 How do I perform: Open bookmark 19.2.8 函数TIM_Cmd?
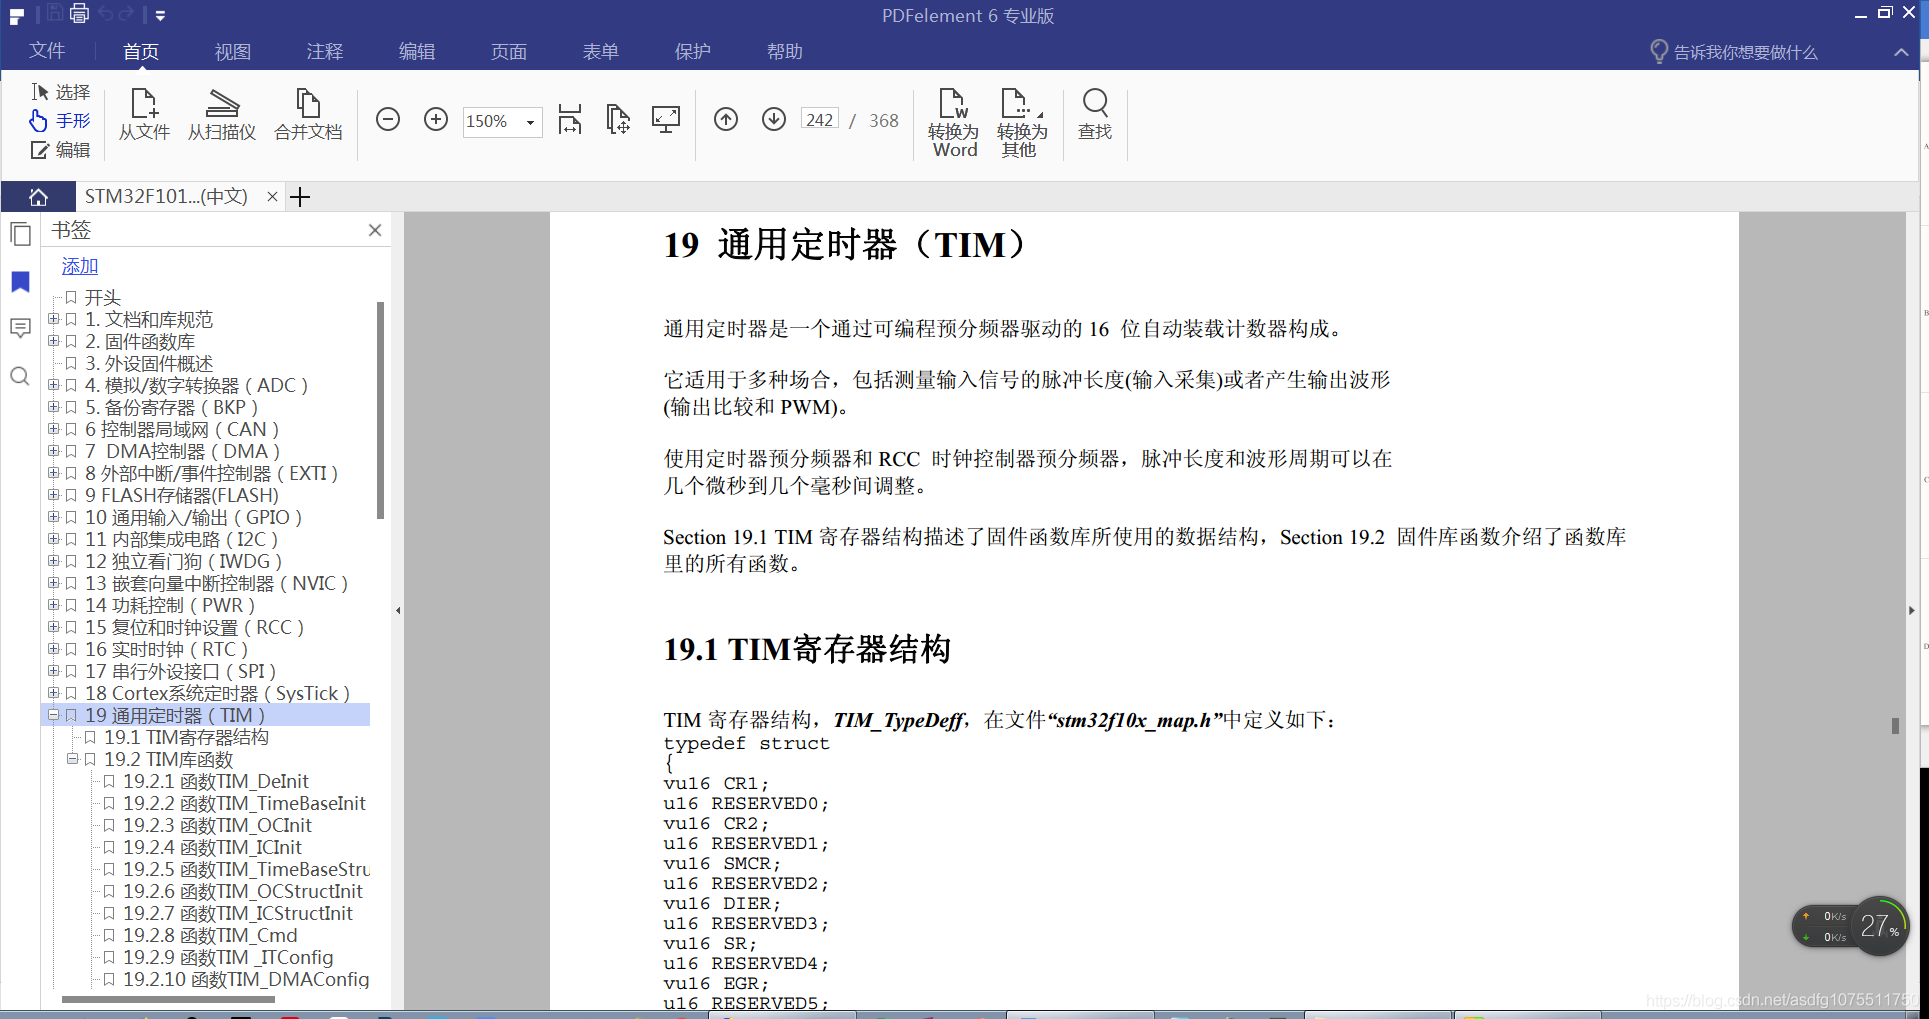[x=210, y=935]
